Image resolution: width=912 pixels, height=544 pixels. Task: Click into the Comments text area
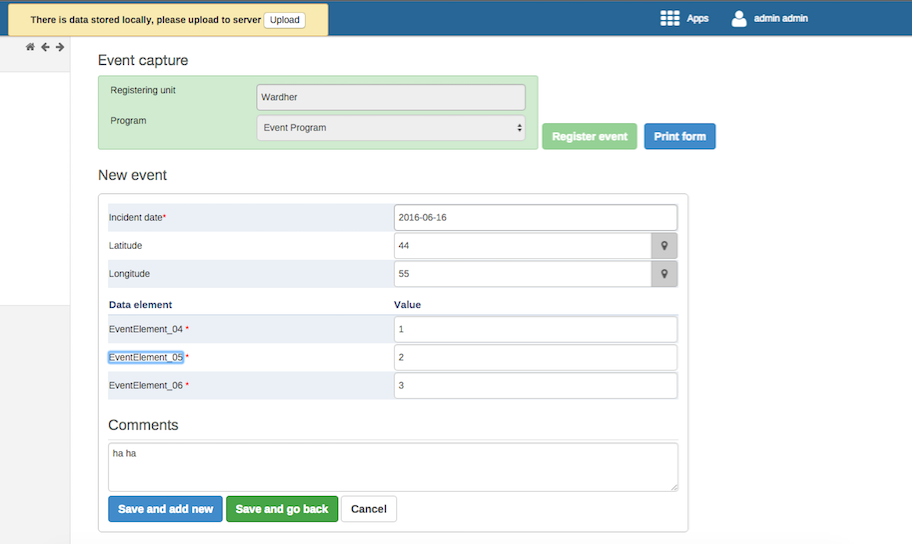392,467
